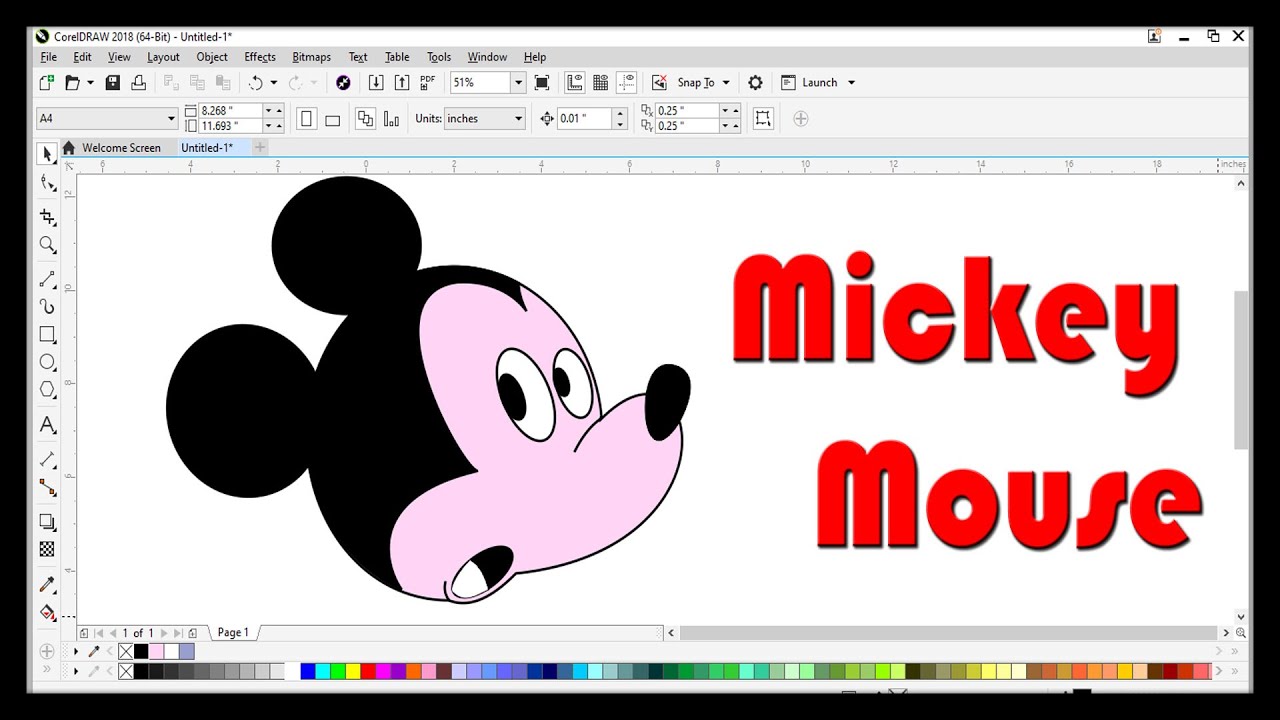Select the Drop Shadow tool

[47, 522]
